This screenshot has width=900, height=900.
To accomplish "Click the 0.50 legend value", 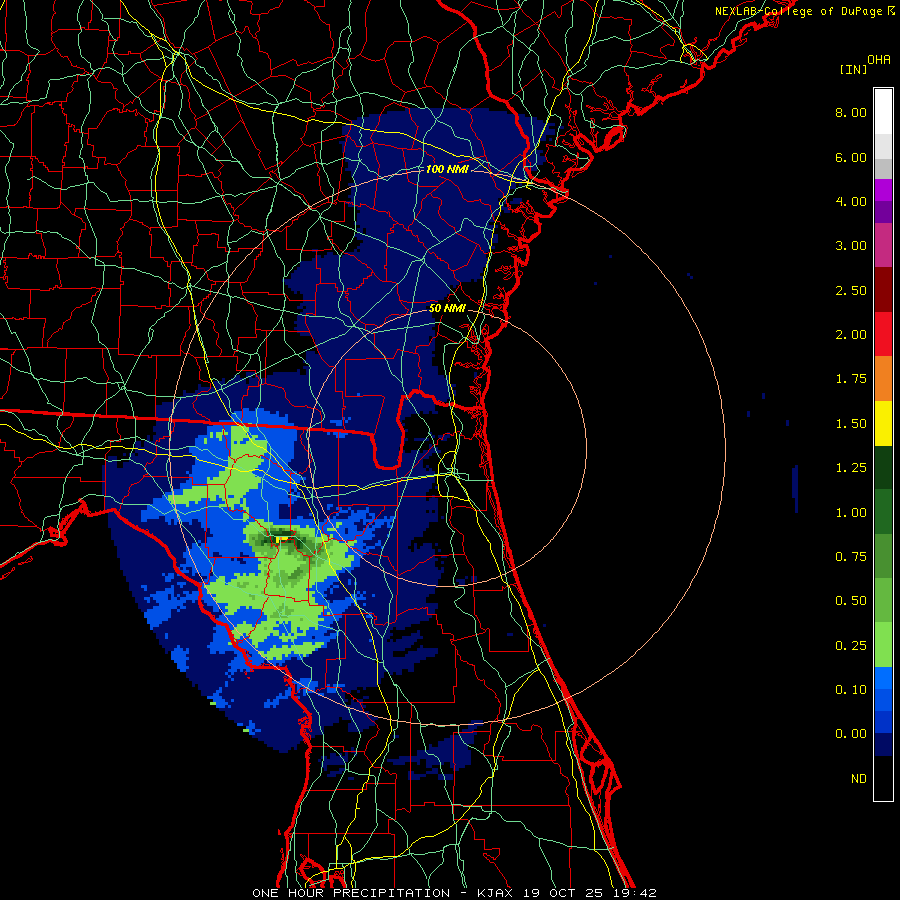I will tap(851, 601).
